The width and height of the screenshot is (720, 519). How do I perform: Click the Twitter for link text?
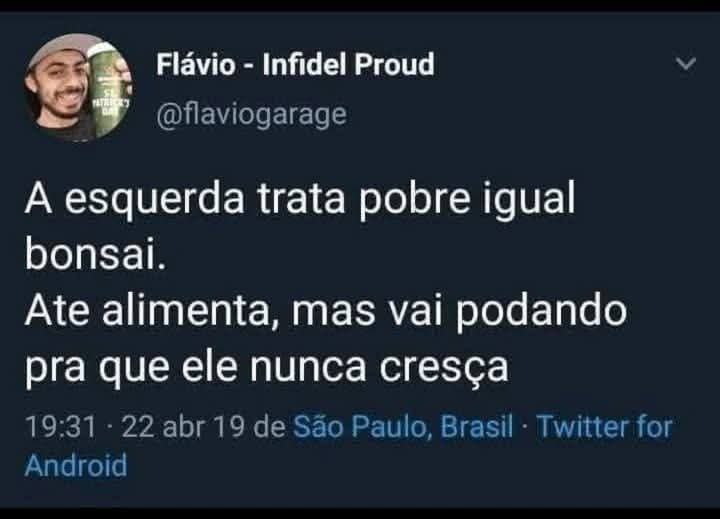(x=604, y=426)
